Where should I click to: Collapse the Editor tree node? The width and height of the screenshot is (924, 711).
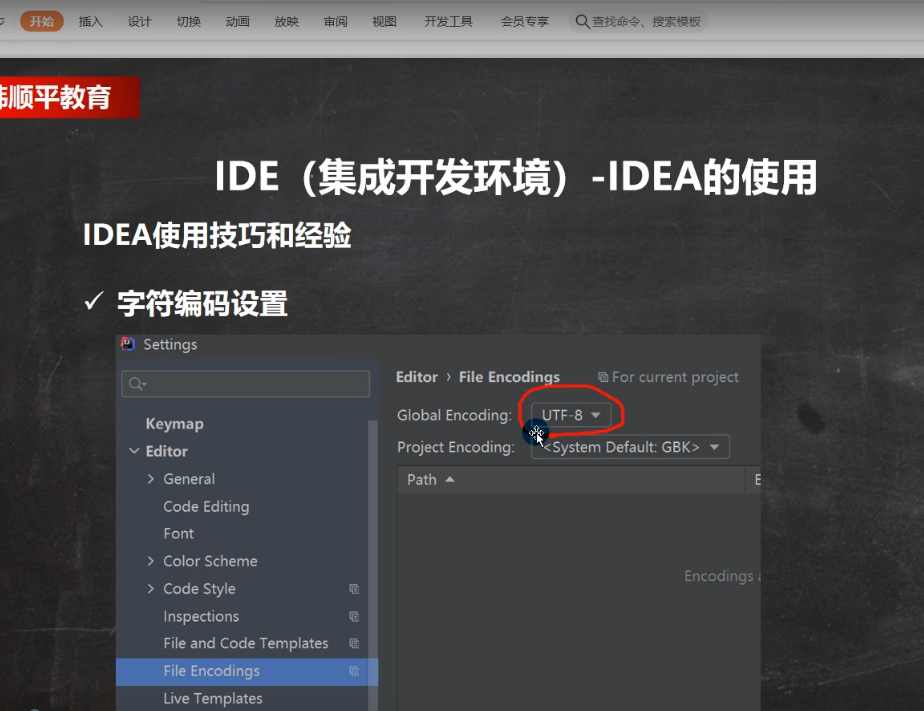coord(134,451)
